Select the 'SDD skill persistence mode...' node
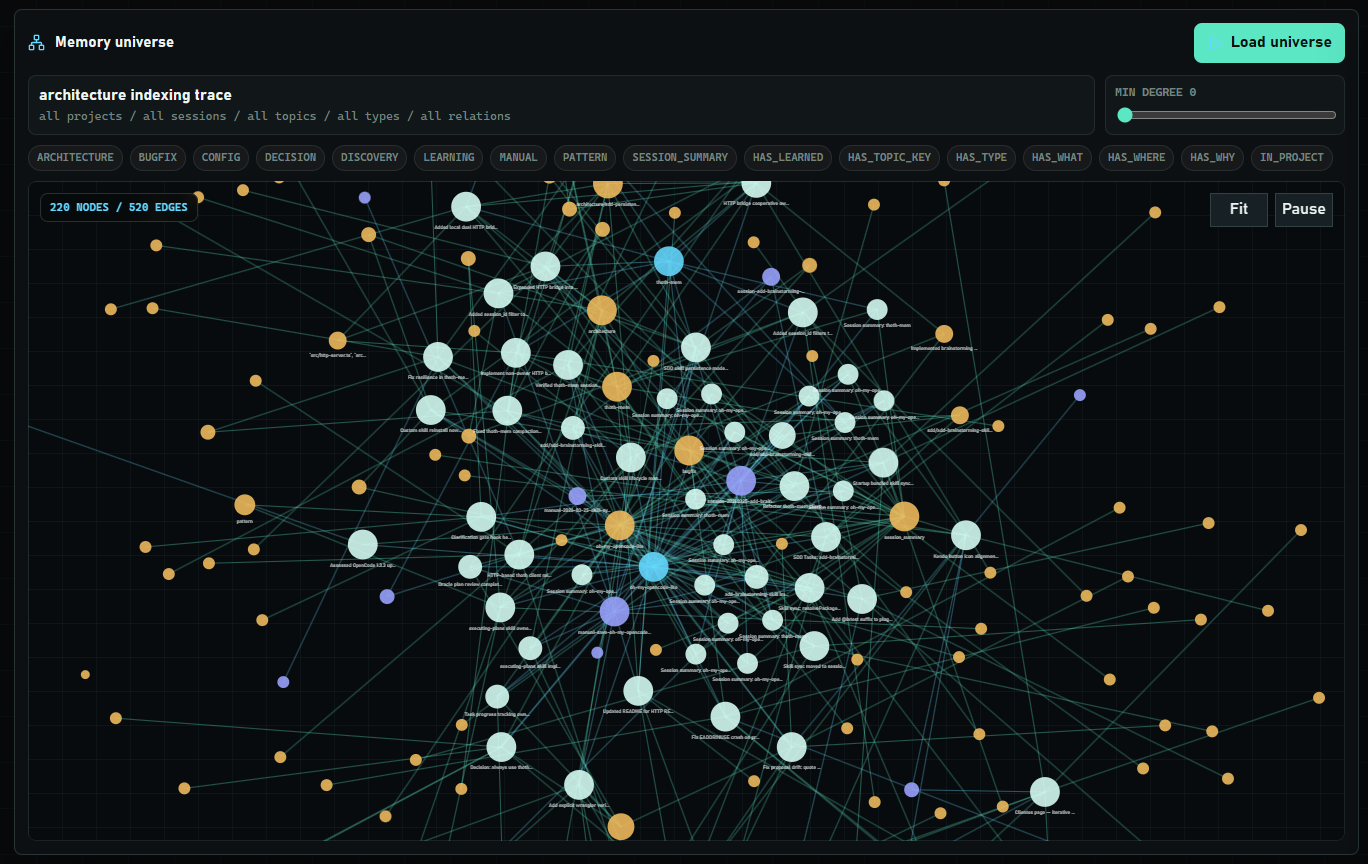This screenshot has height=864, width=1368. (696, 348)
